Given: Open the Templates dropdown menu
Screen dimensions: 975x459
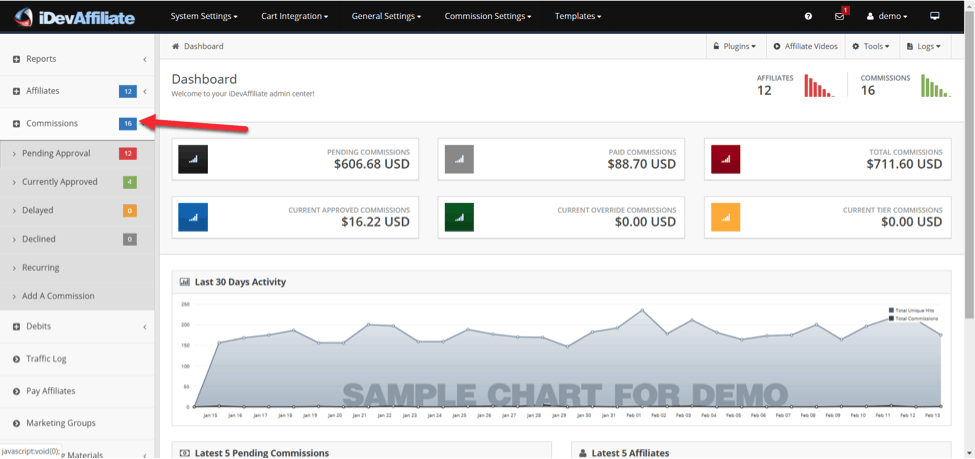Looking at the screenshot, I should [x=578, y=16].
